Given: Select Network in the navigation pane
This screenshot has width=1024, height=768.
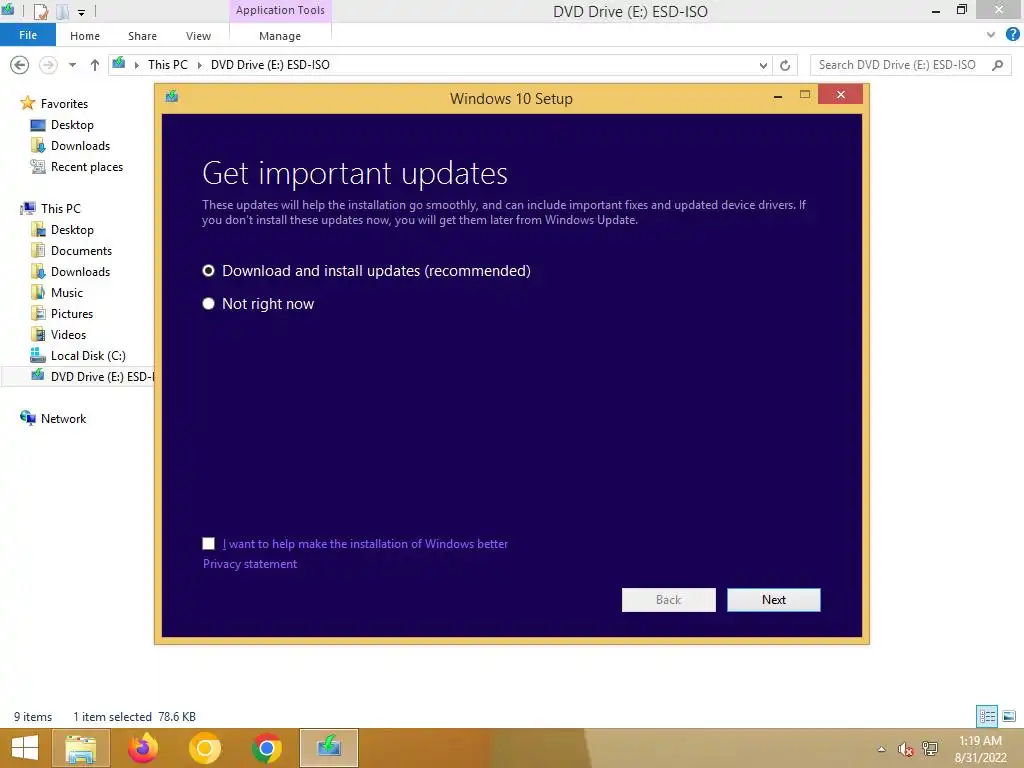Looking at the screenshot, I should pos(63,419).
